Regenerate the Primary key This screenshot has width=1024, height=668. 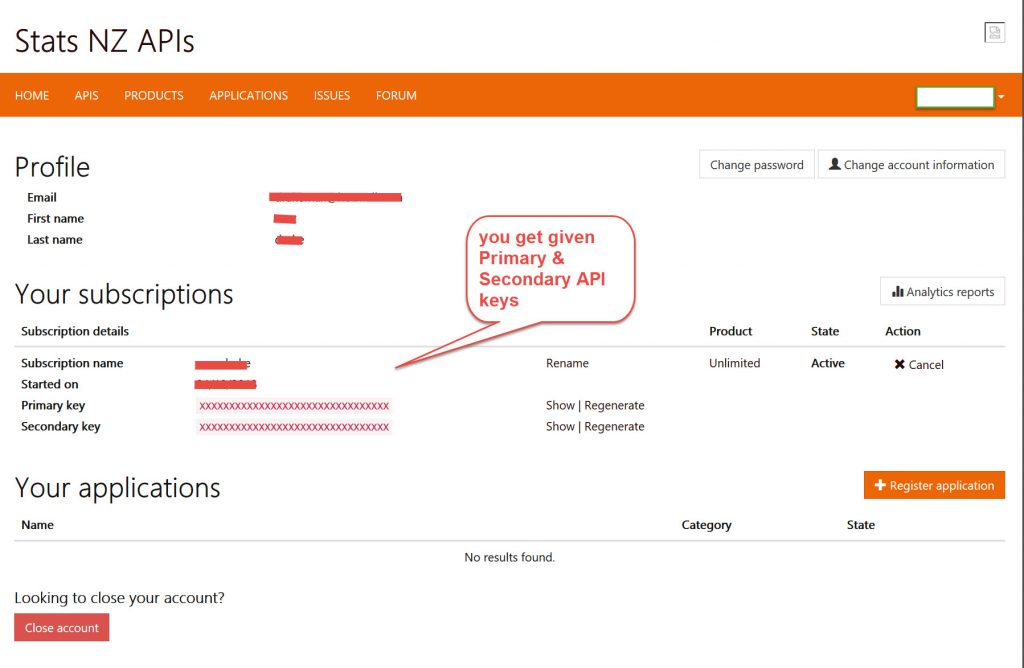click(614, 405)
